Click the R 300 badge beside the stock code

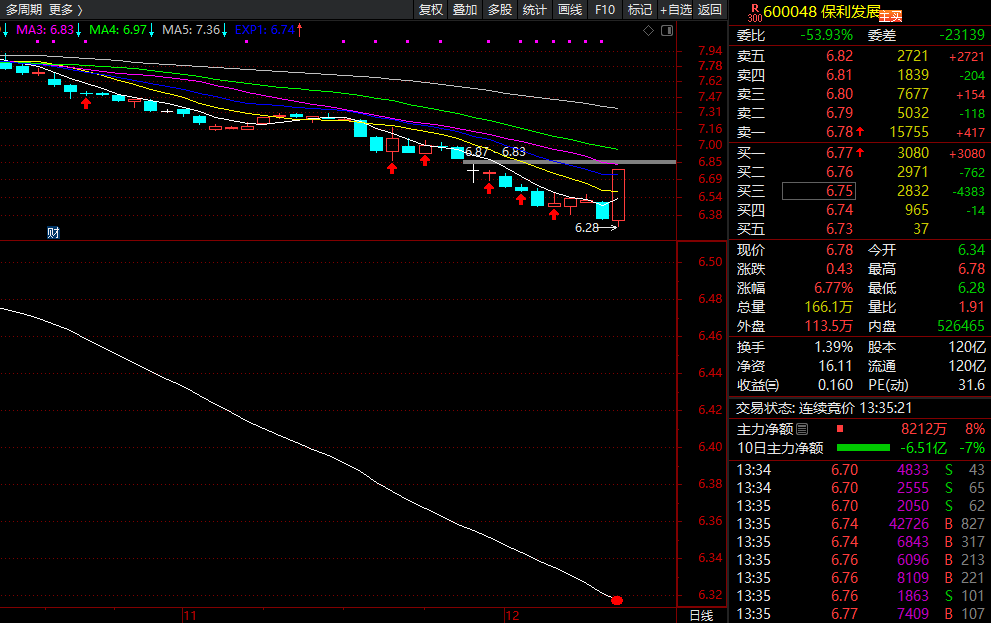click(x=753, y=11)
